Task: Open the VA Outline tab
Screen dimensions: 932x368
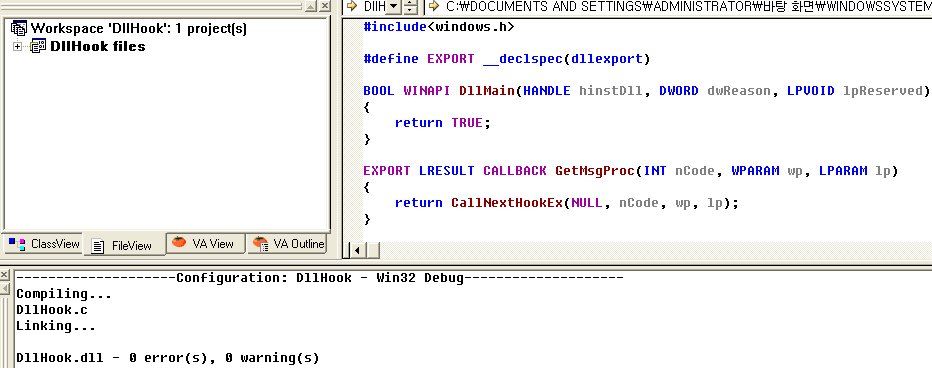Action: click(x=288, y=244)
